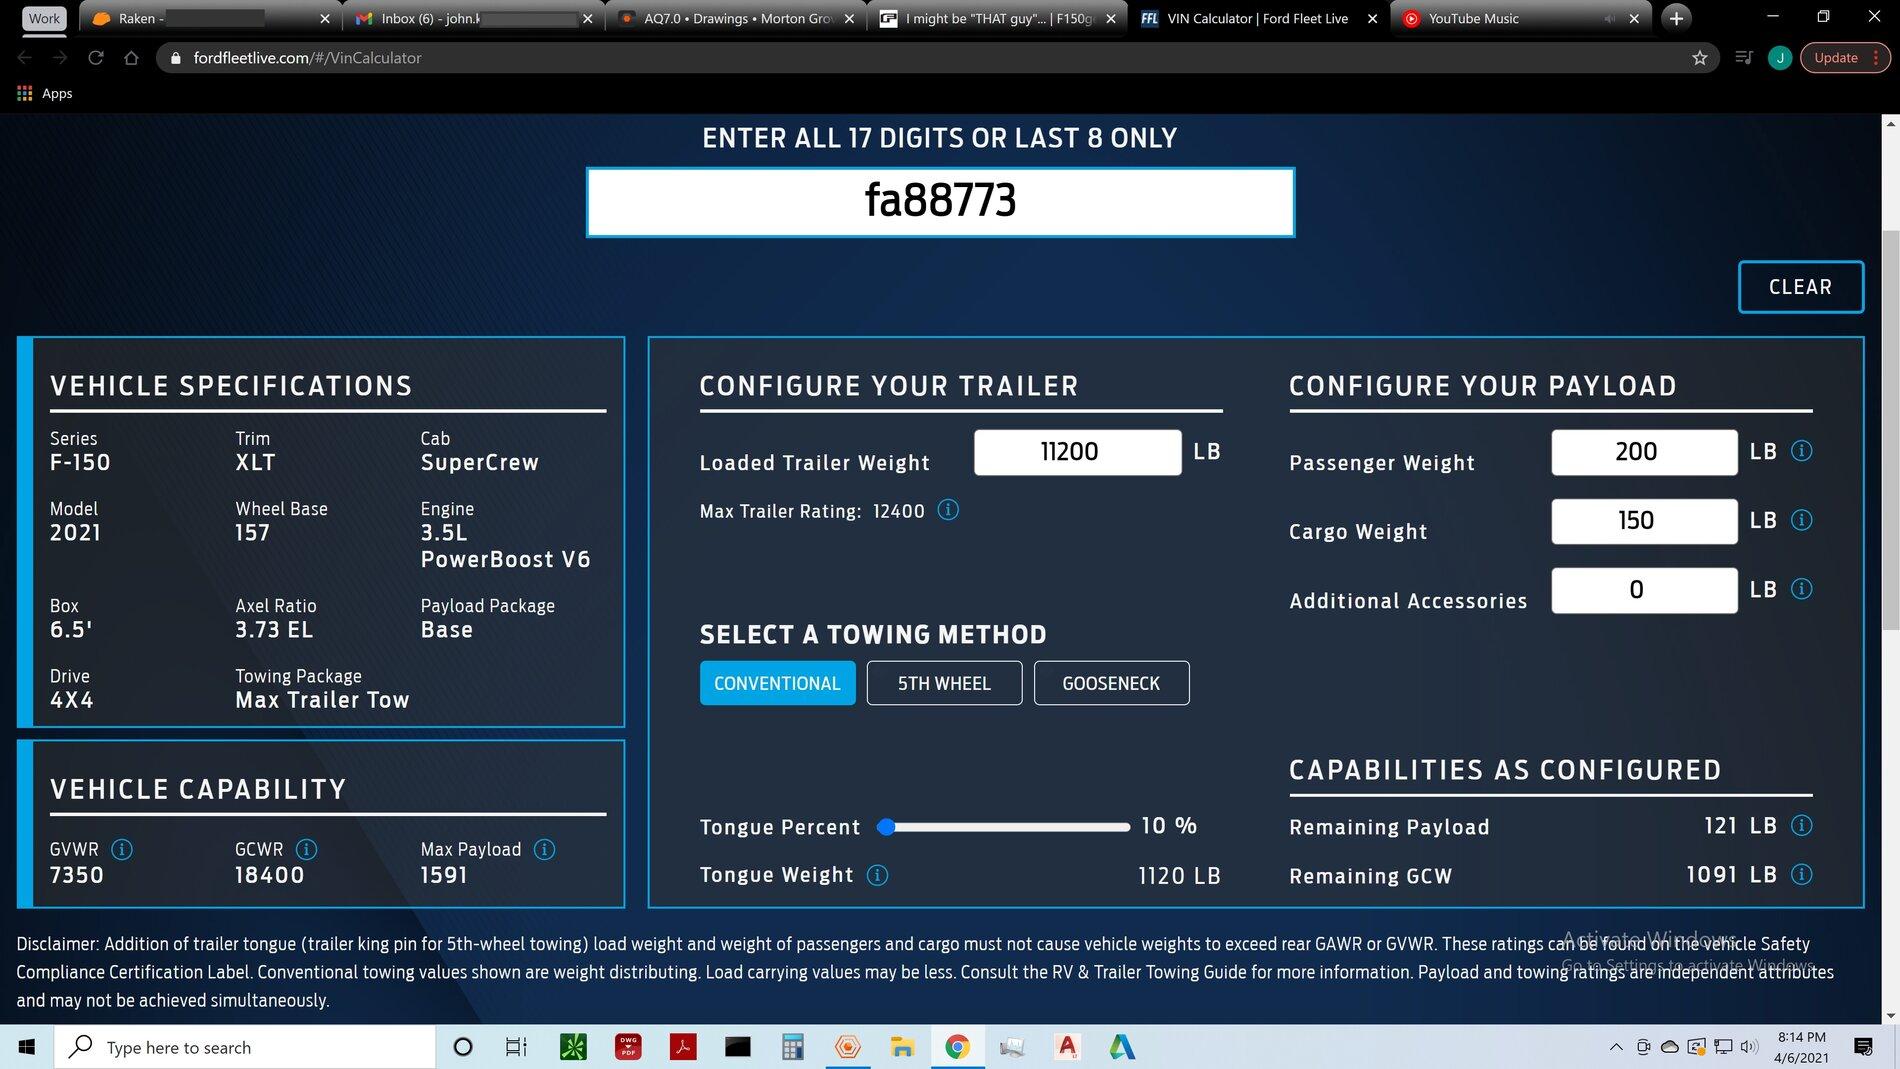Close the YouTube Music tab
Screen dimensions: 1900x1069
tap(1634, 18)
